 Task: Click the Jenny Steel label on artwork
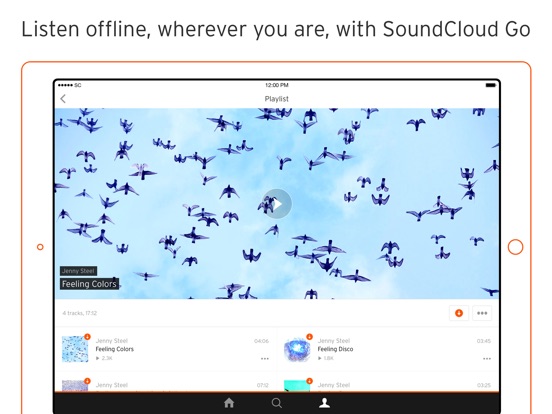click(79, 271)
